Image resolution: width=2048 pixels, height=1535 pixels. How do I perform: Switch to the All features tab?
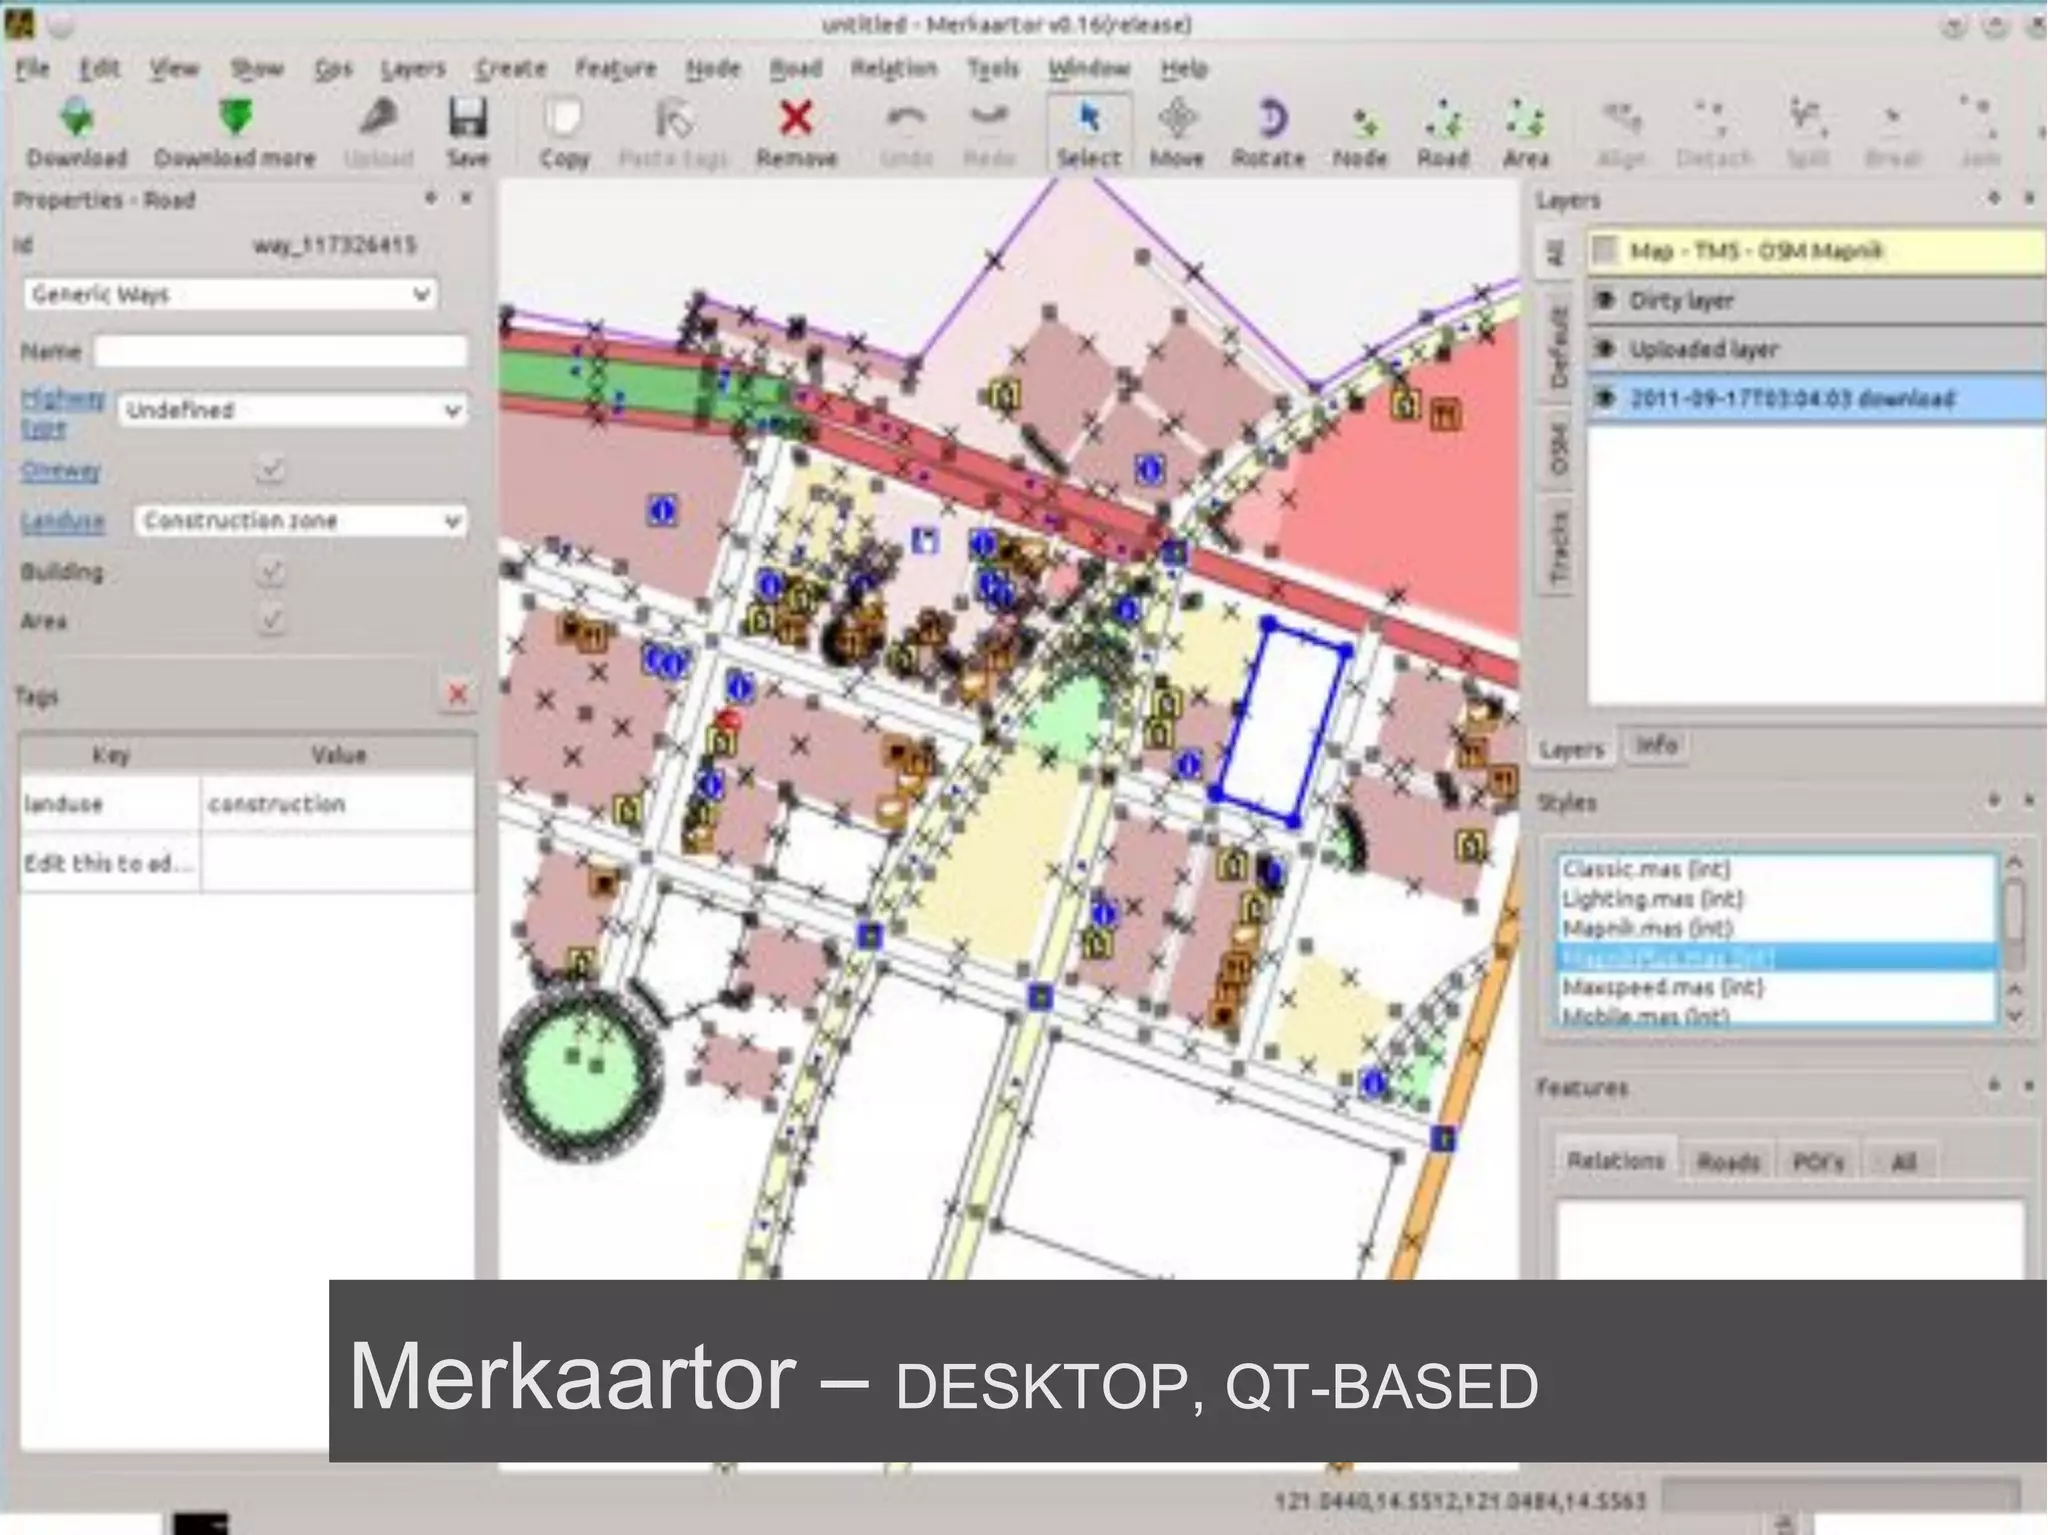click(1903, 1161)
